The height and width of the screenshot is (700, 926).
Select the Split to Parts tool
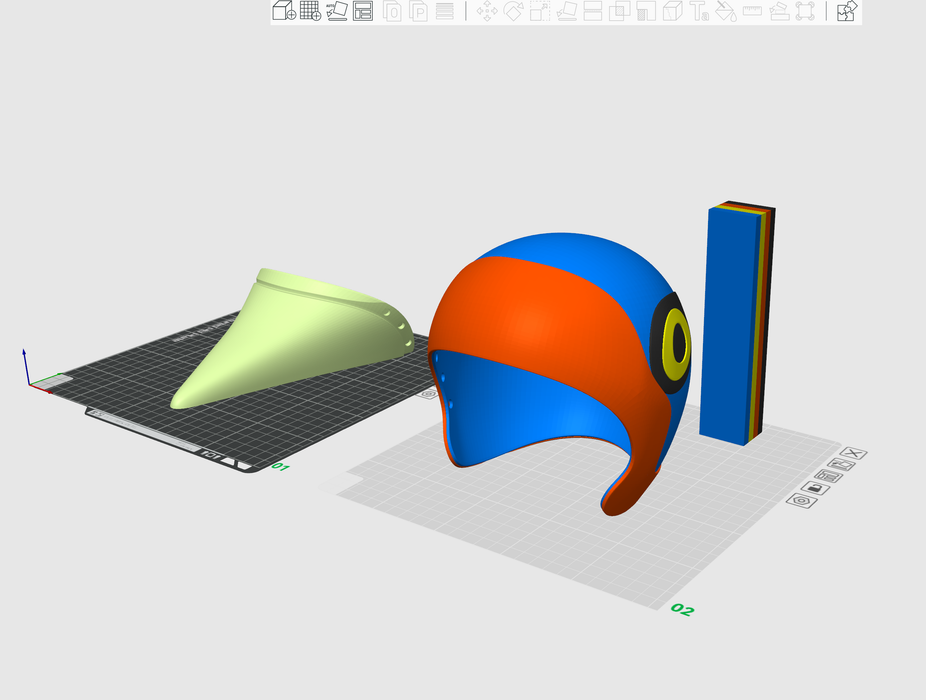point(419,11)
